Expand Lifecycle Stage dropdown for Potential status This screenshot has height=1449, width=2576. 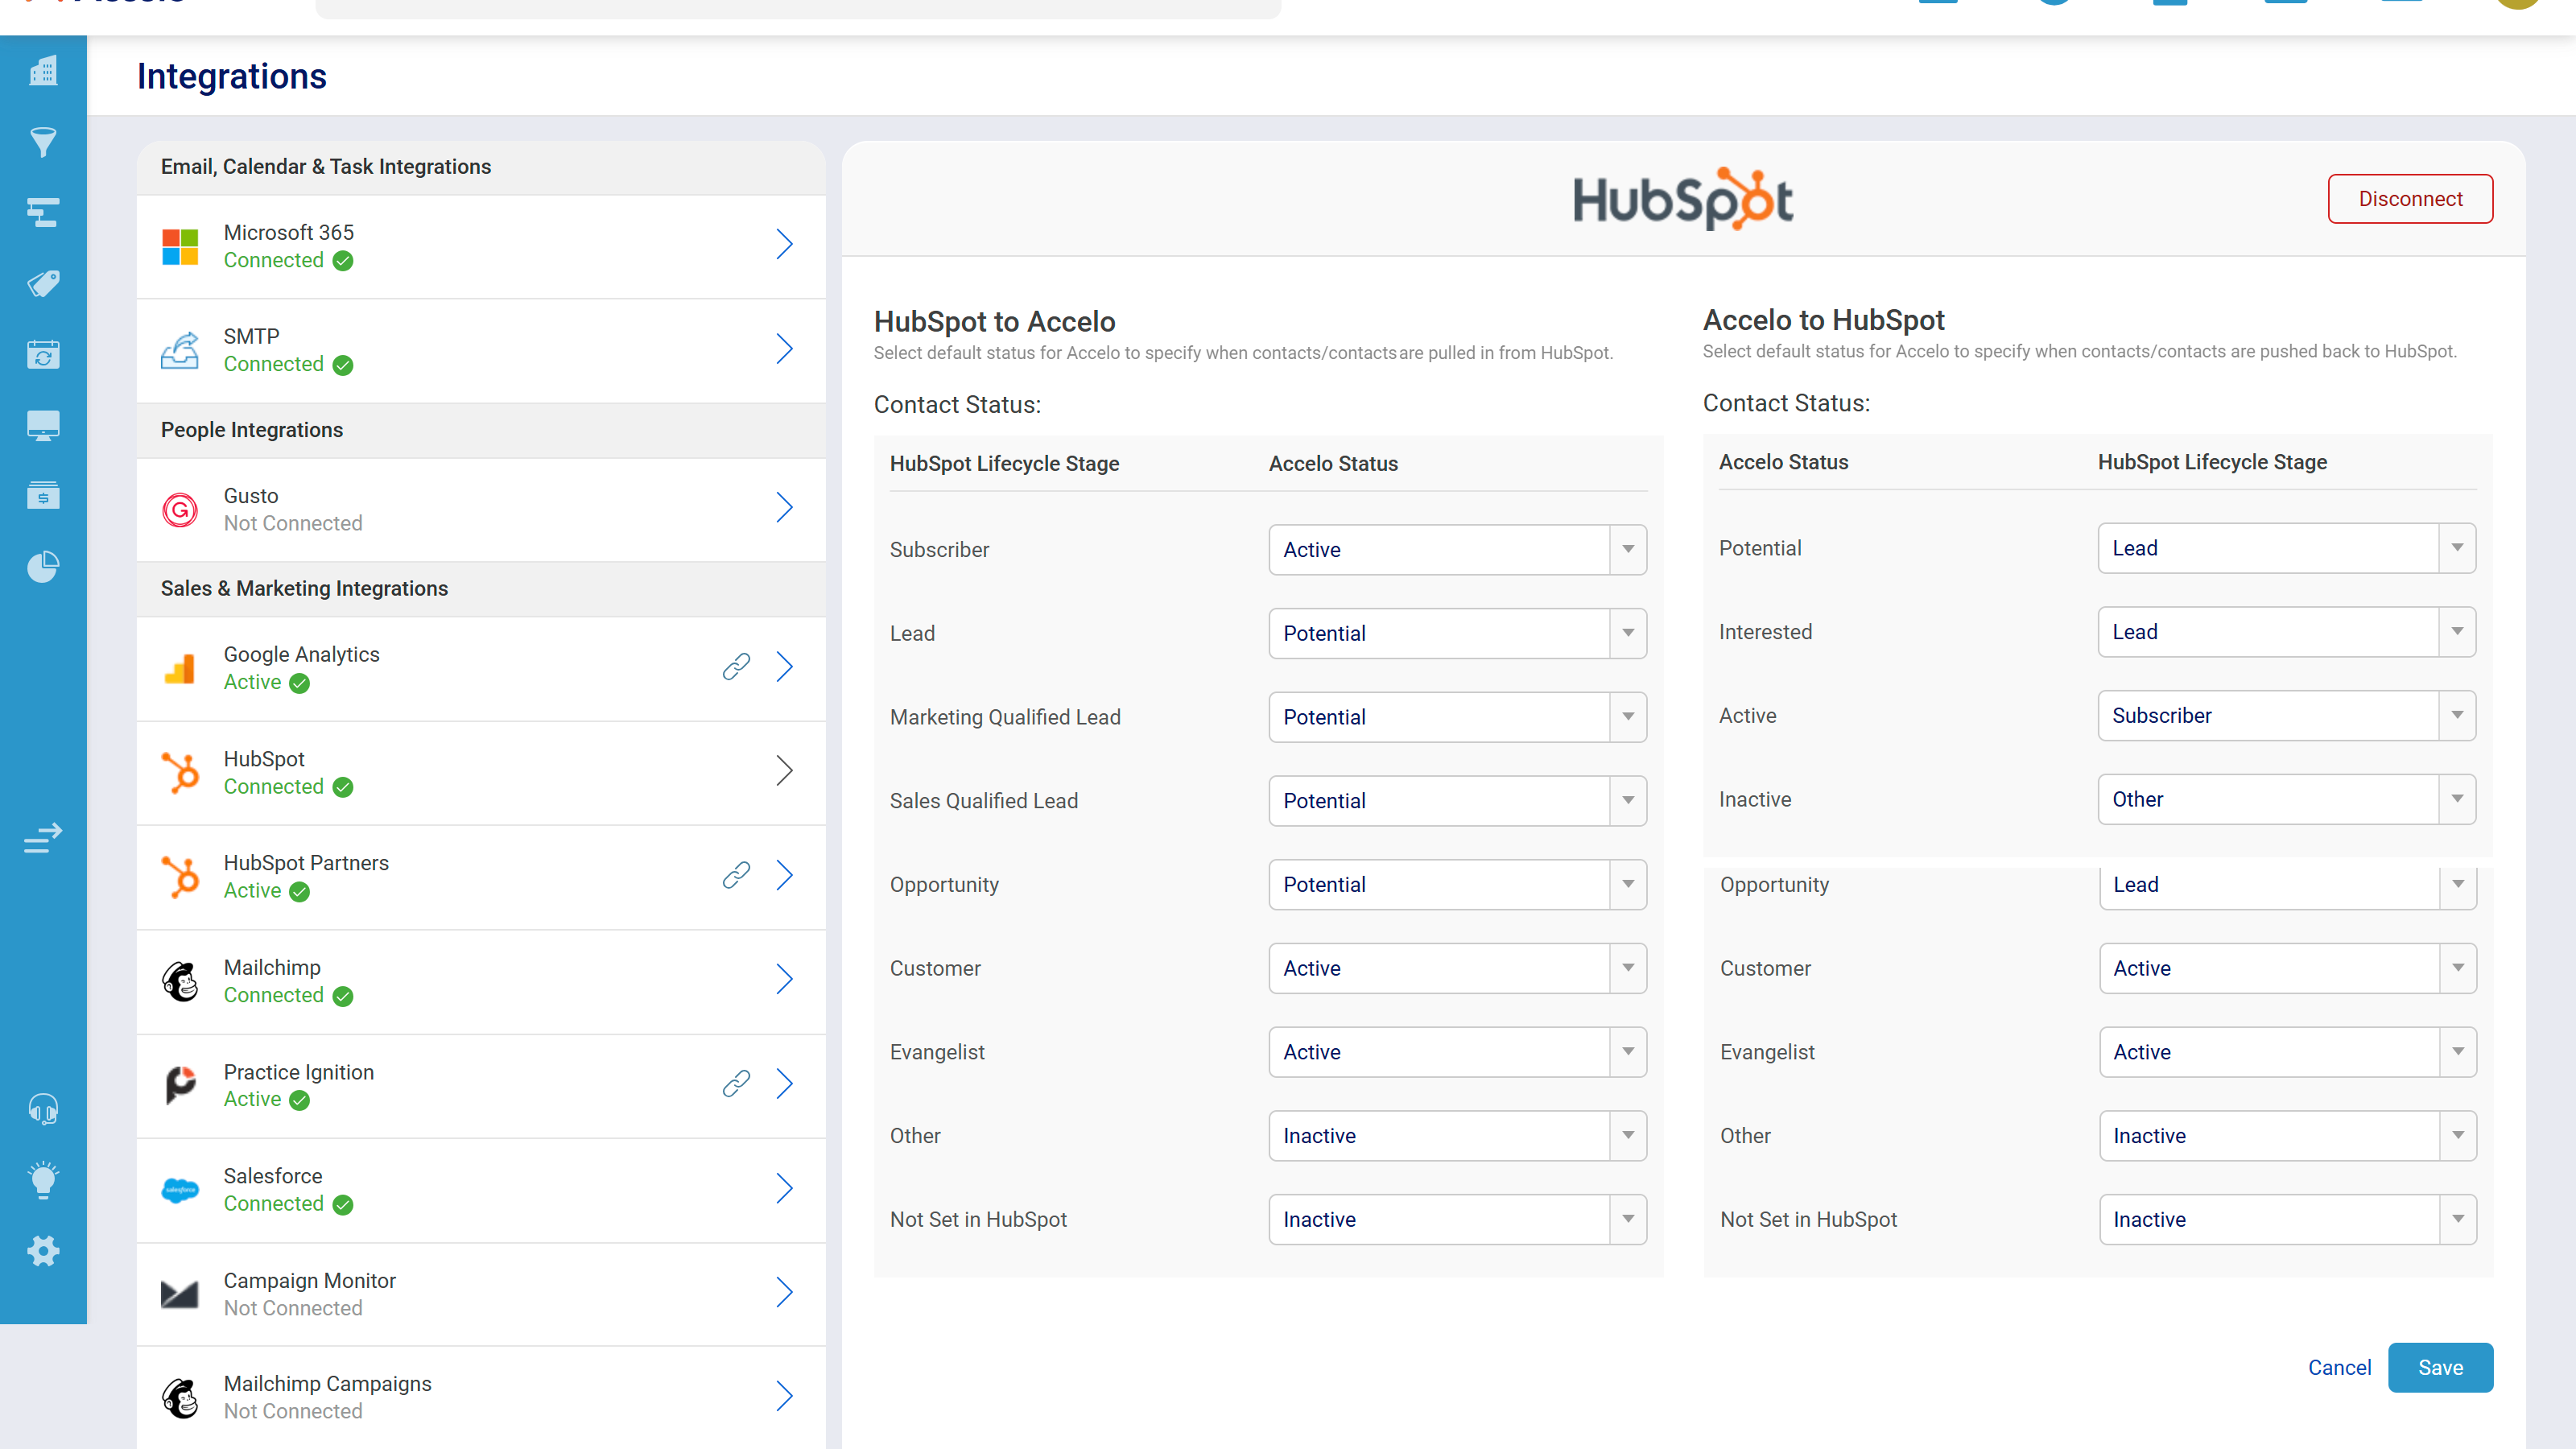pos(2286,548)
